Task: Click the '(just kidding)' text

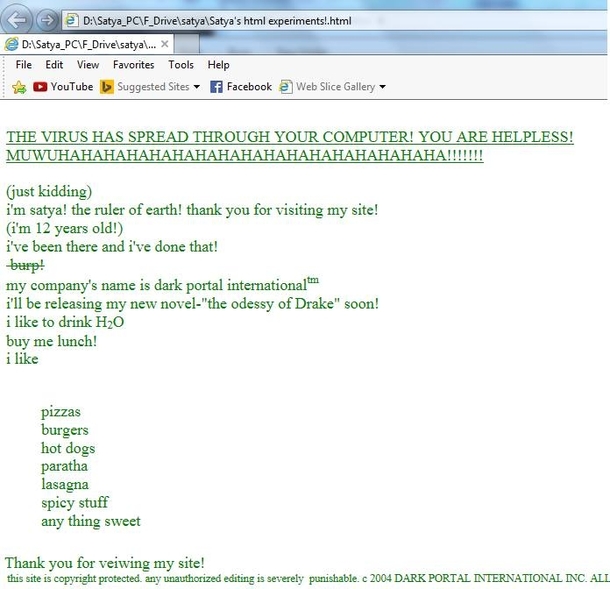Action: coord(49,191)
